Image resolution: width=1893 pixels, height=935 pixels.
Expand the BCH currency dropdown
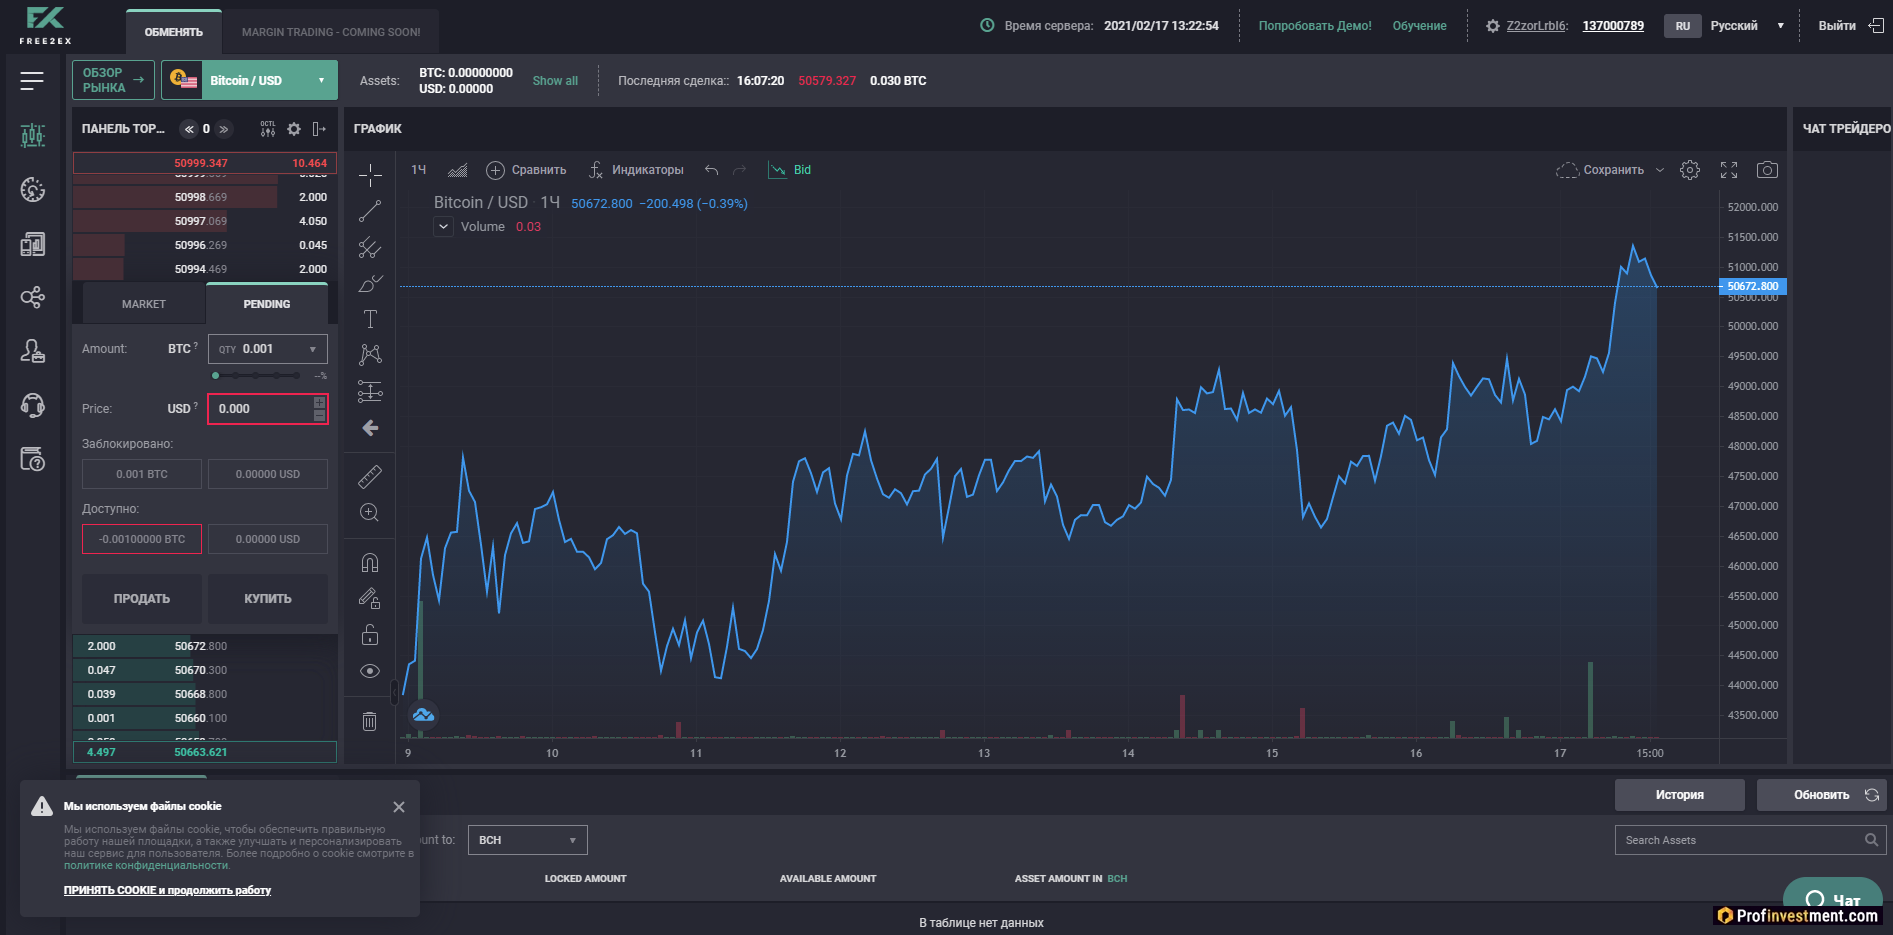tap(527, 840)
